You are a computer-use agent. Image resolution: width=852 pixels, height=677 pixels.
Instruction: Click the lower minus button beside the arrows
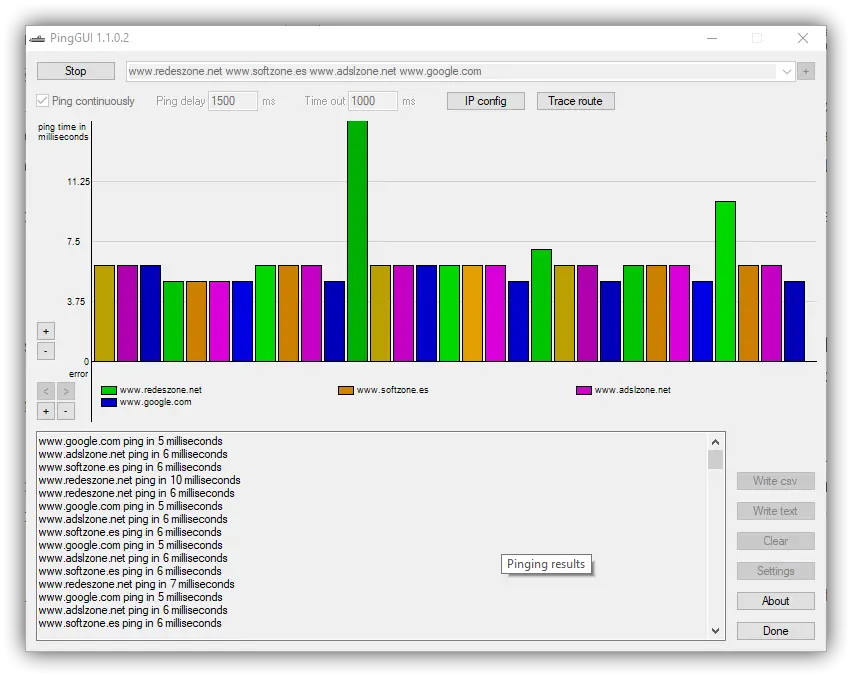(x=65, y=410)
